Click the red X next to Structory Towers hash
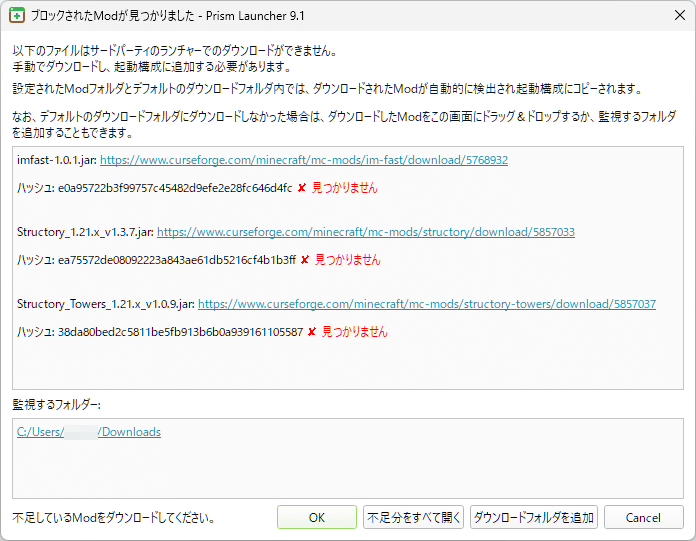 tap(312, 332)
